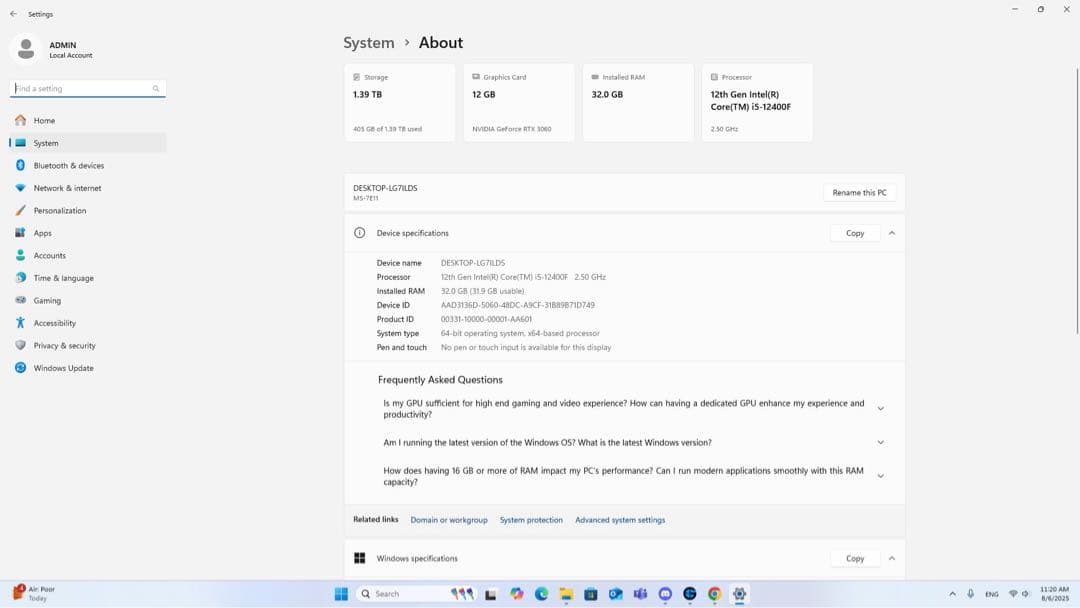
Task: Collapse the Windows specifications section
Action: (x=891, y=558)
